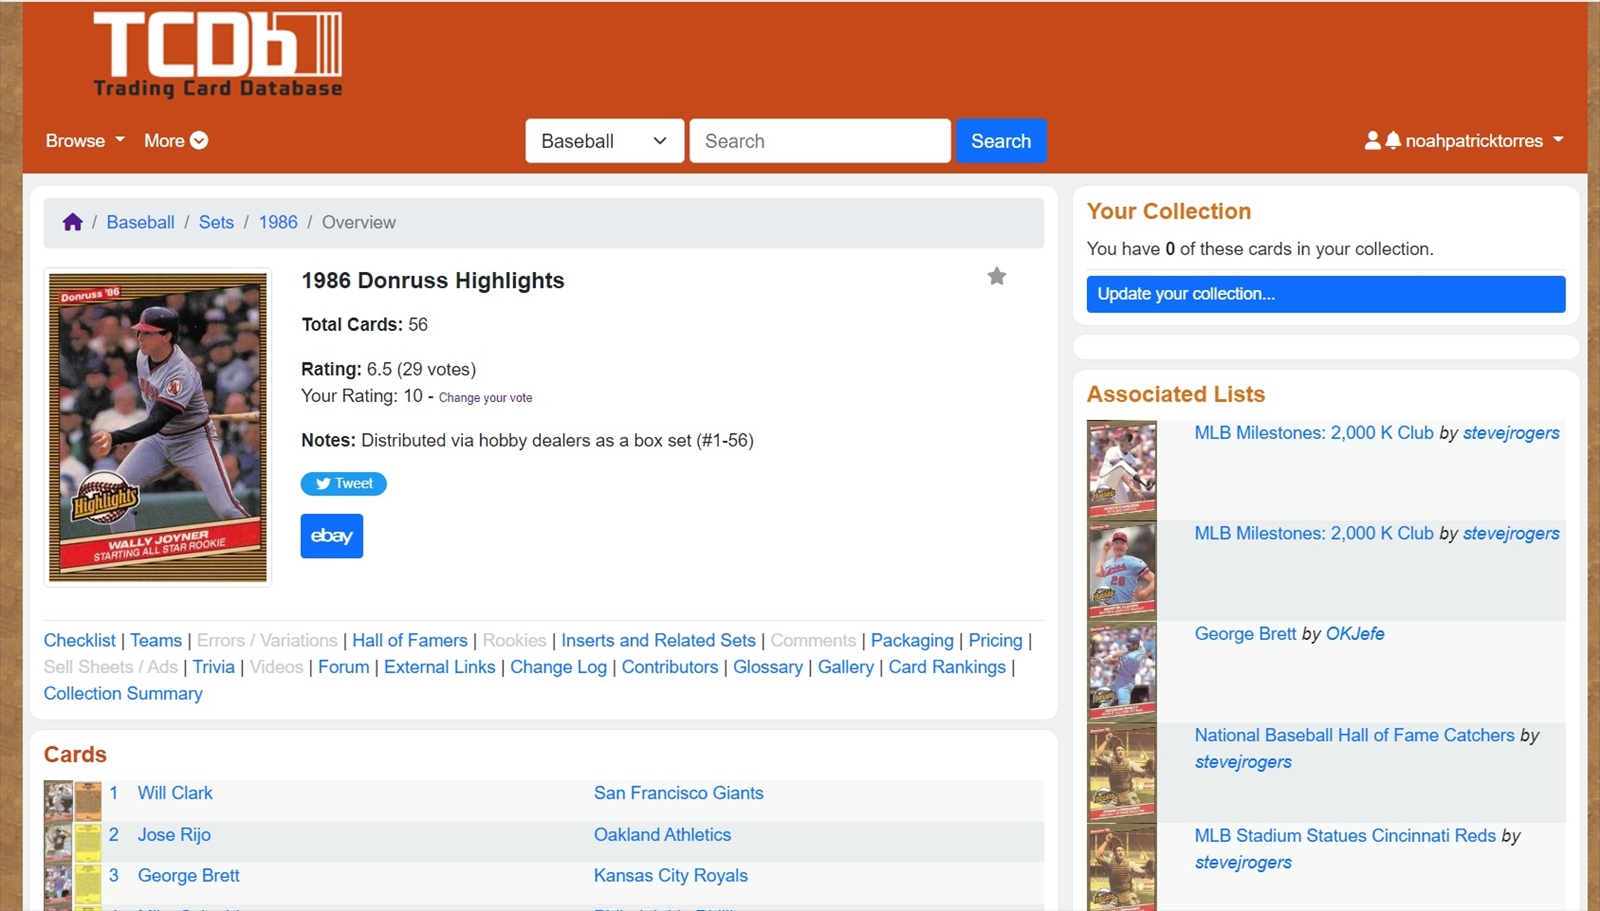Viewport: 1600px width, 911px height.
Task: Favorite this set with the star icon
Action: [x=996, y=276]
